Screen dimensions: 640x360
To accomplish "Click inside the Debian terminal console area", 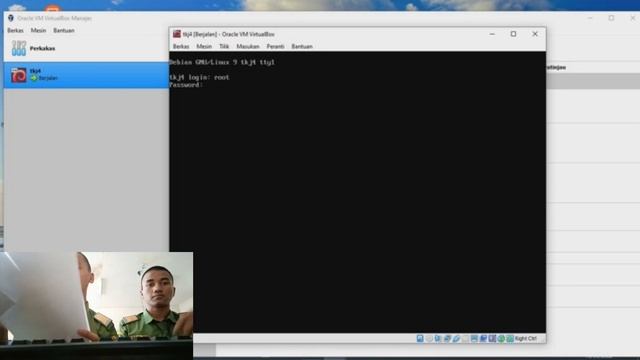I will pyautogui.click(x=358, y=192).
